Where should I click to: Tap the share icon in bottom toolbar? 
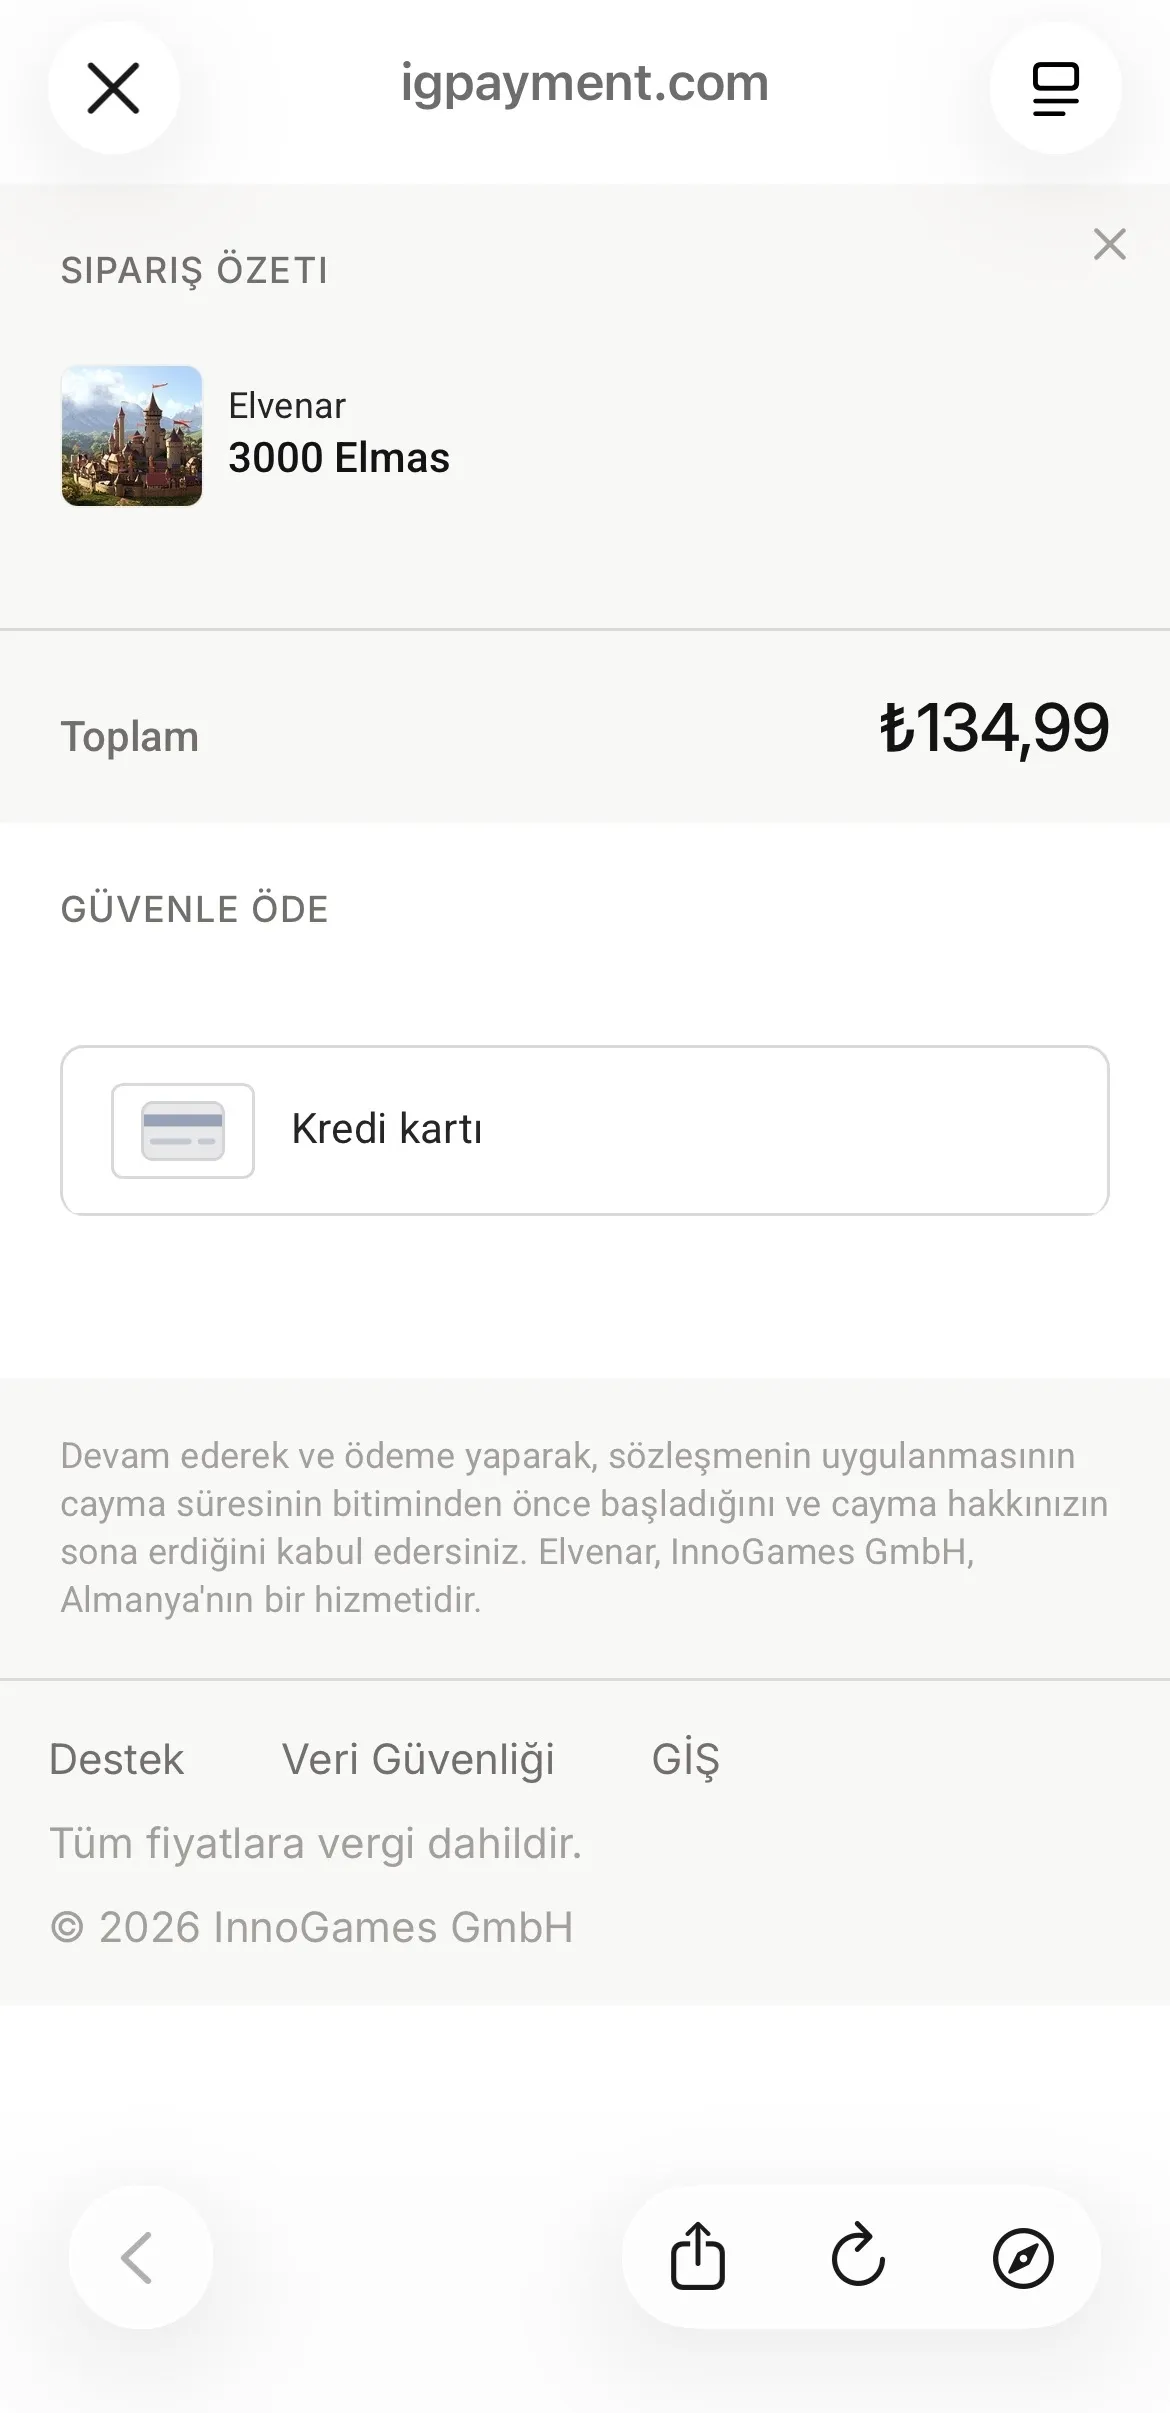(x=697, y=2256)
